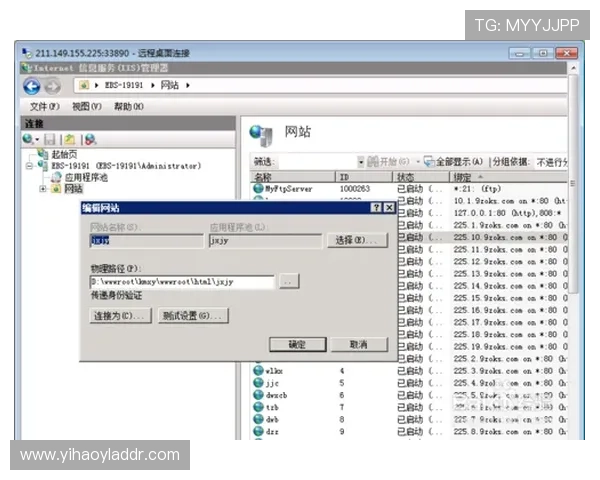This screenshot has height=480, width=600.
Task: Collapse the EBS-19191 server node
Action: point(29,165)
